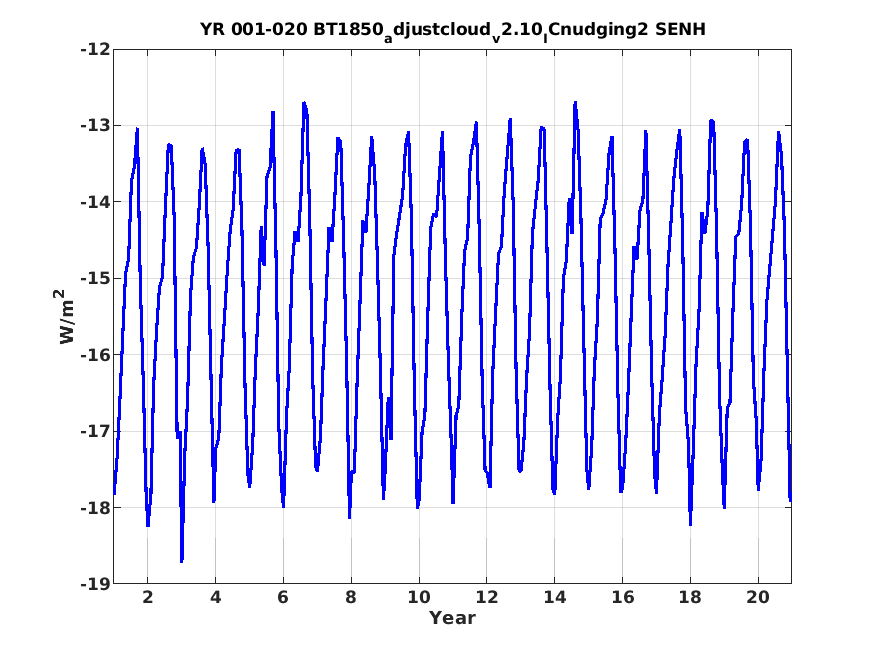
Task: Click x-axis tick label 8
Action: click(351, 597)
